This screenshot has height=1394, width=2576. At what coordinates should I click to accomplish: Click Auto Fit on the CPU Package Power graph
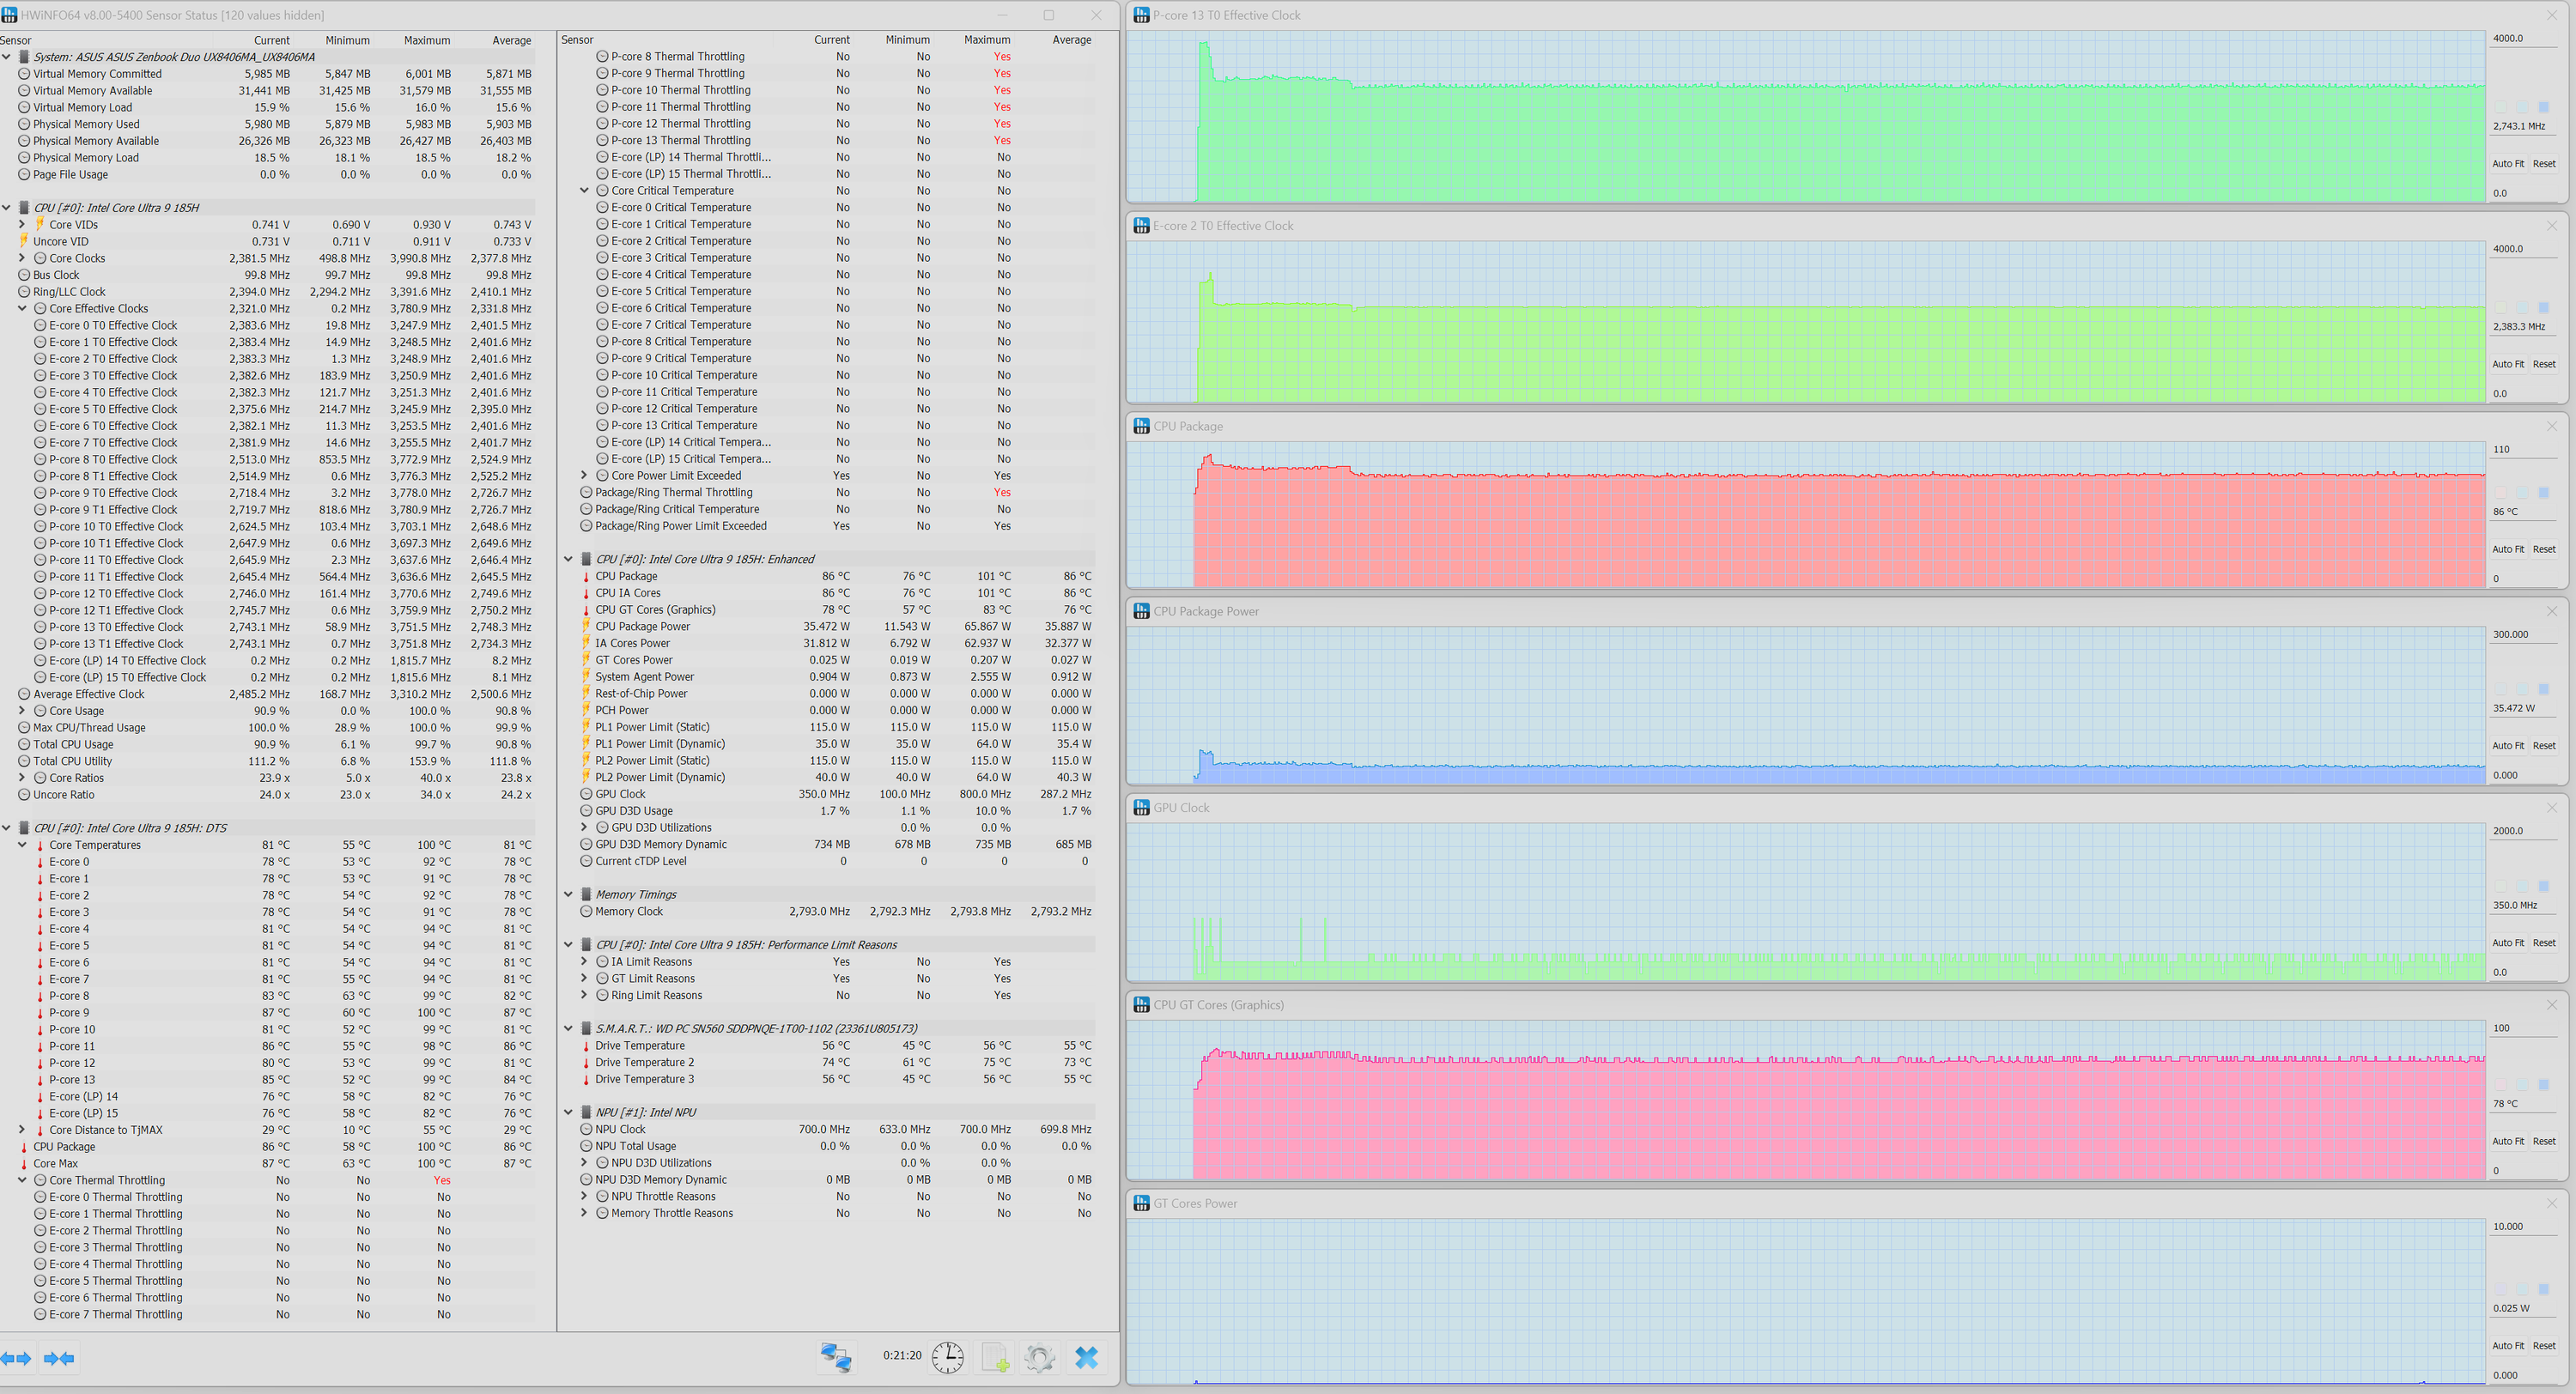pyautogui.click(x=2507, y=746)
